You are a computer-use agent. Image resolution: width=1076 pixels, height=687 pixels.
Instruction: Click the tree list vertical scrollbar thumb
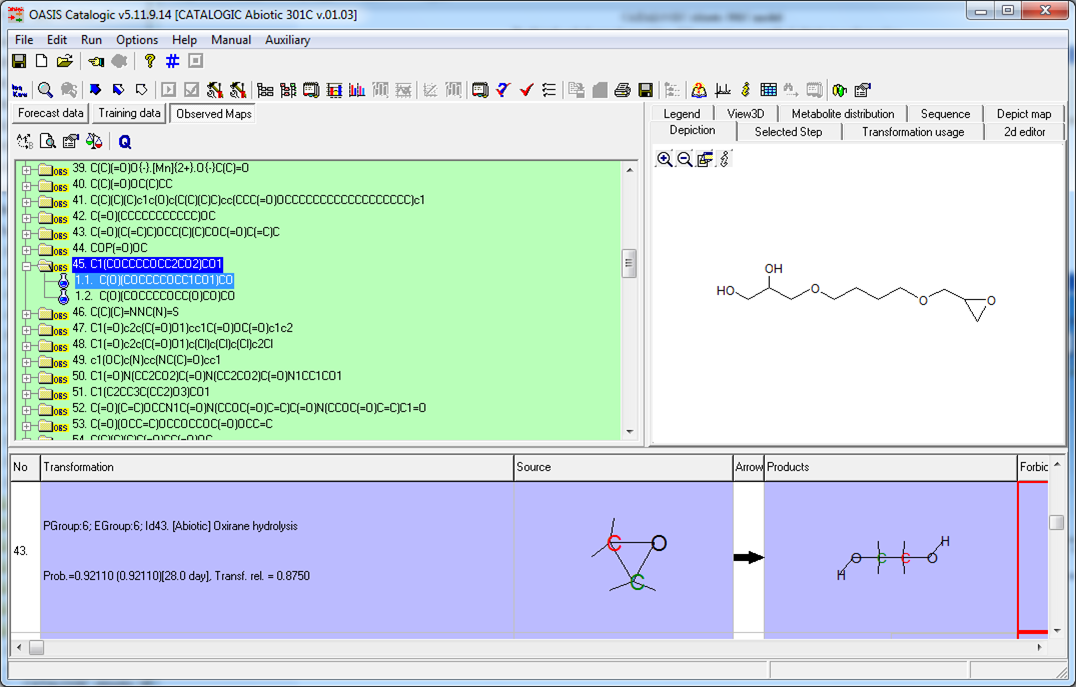(x=629, y=264)
